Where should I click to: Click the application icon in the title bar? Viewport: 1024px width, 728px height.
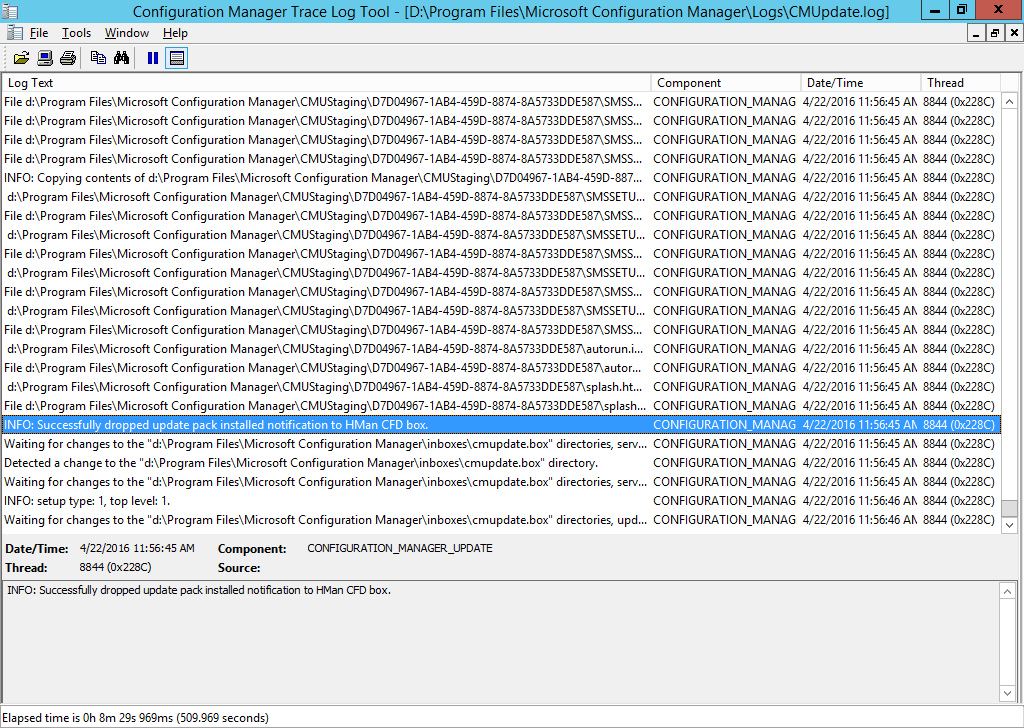coord(10,11)
